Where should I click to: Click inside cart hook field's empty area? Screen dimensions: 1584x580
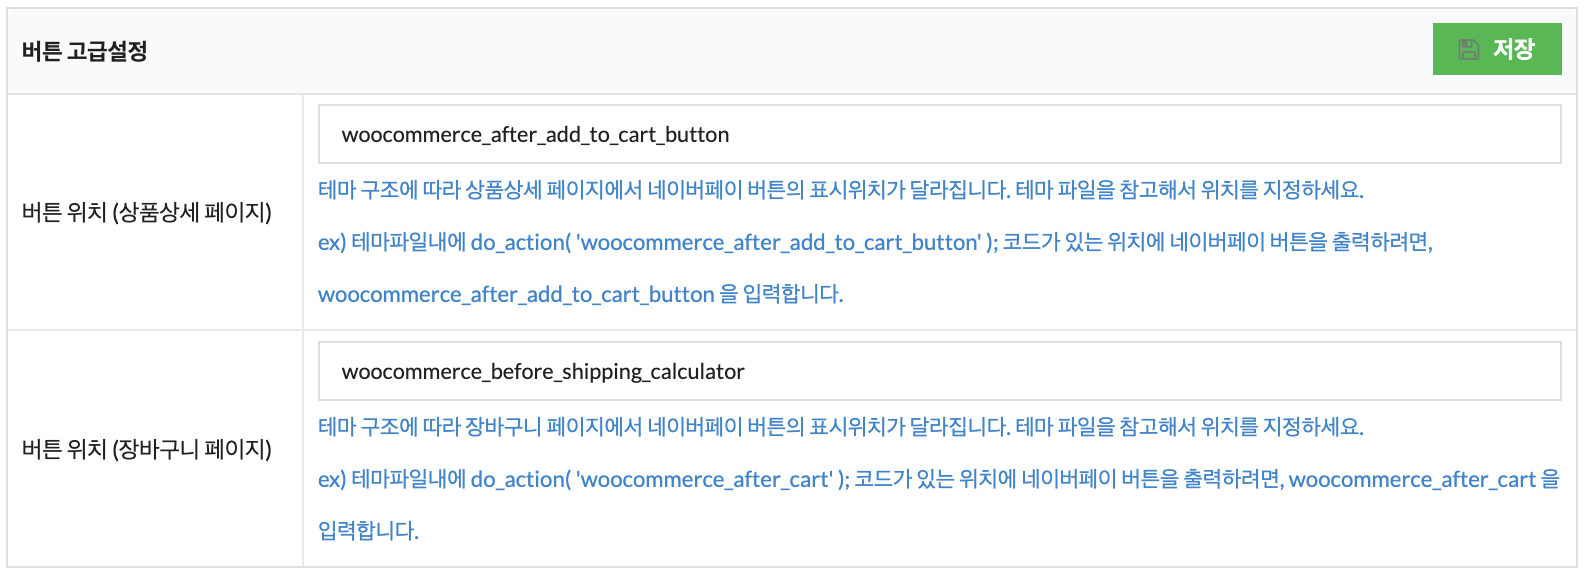tap(1150, 371)
